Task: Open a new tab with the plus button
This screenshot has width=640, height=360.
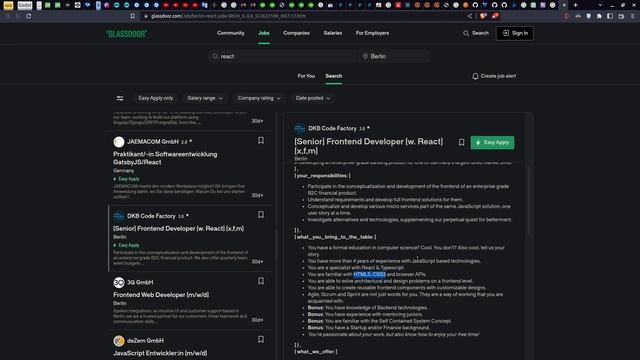Action: pyautogui.click(x=576, y=5)
